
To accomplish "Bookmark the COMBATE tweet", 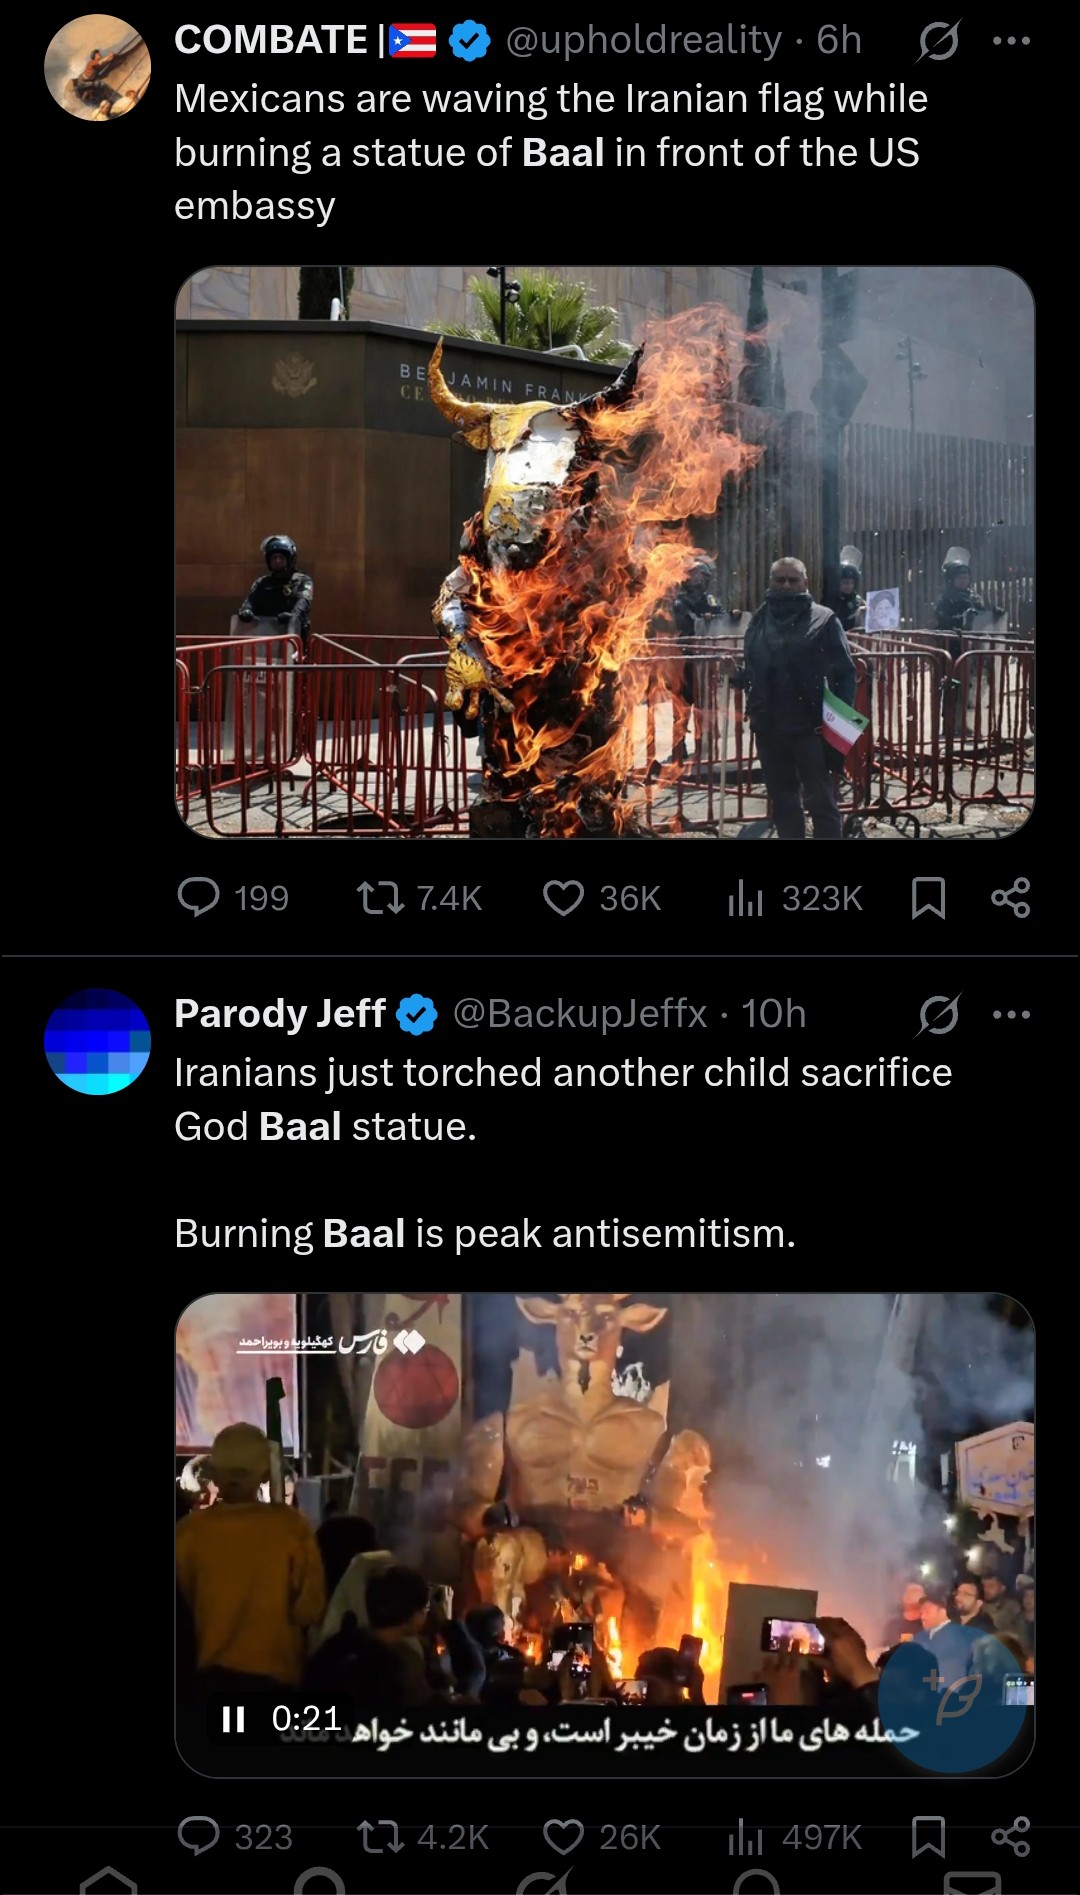I will (928, 897).
